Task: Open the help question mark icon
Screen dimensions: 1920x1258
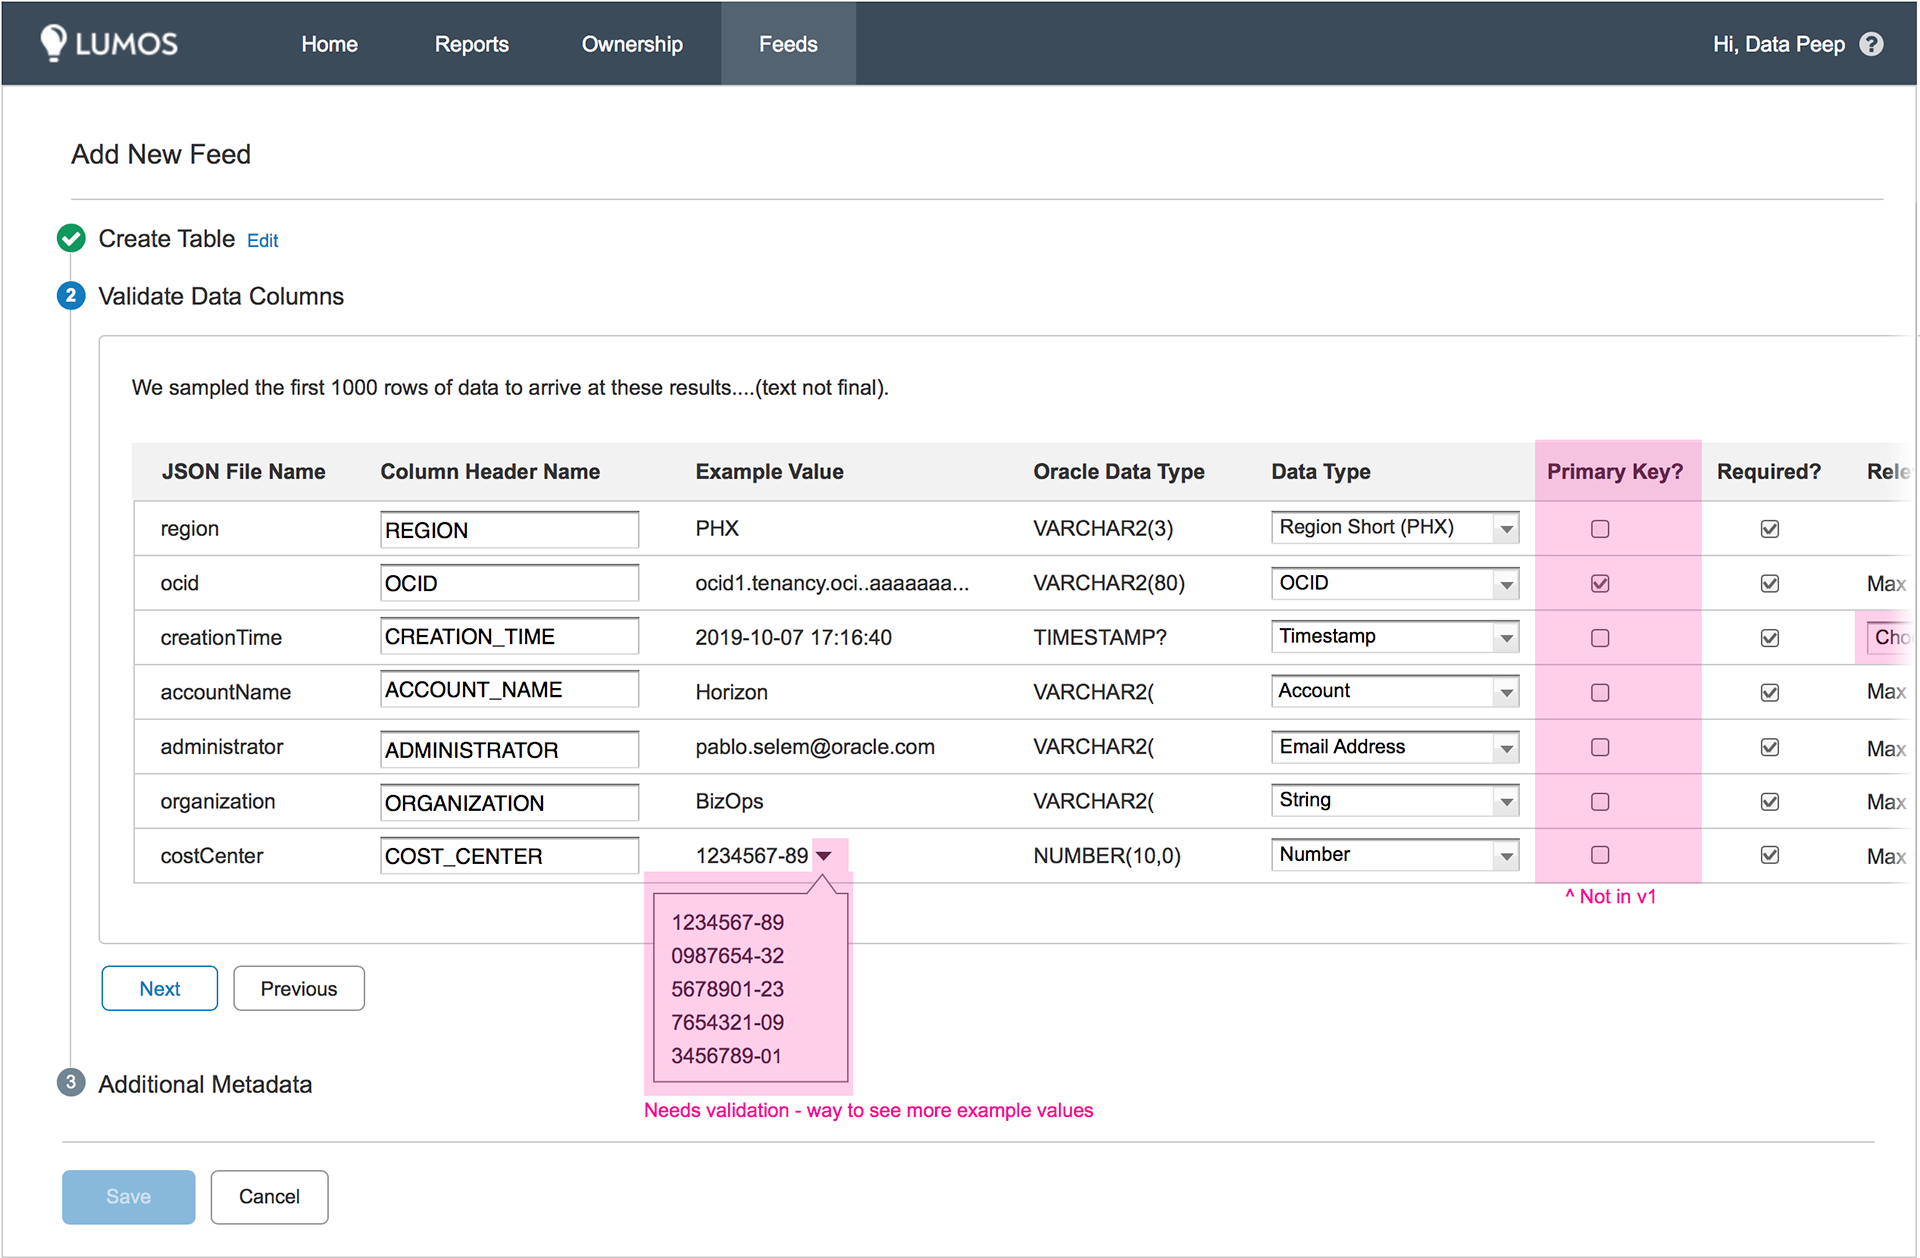Action: pyautogui.click(x=1871, y=44)
